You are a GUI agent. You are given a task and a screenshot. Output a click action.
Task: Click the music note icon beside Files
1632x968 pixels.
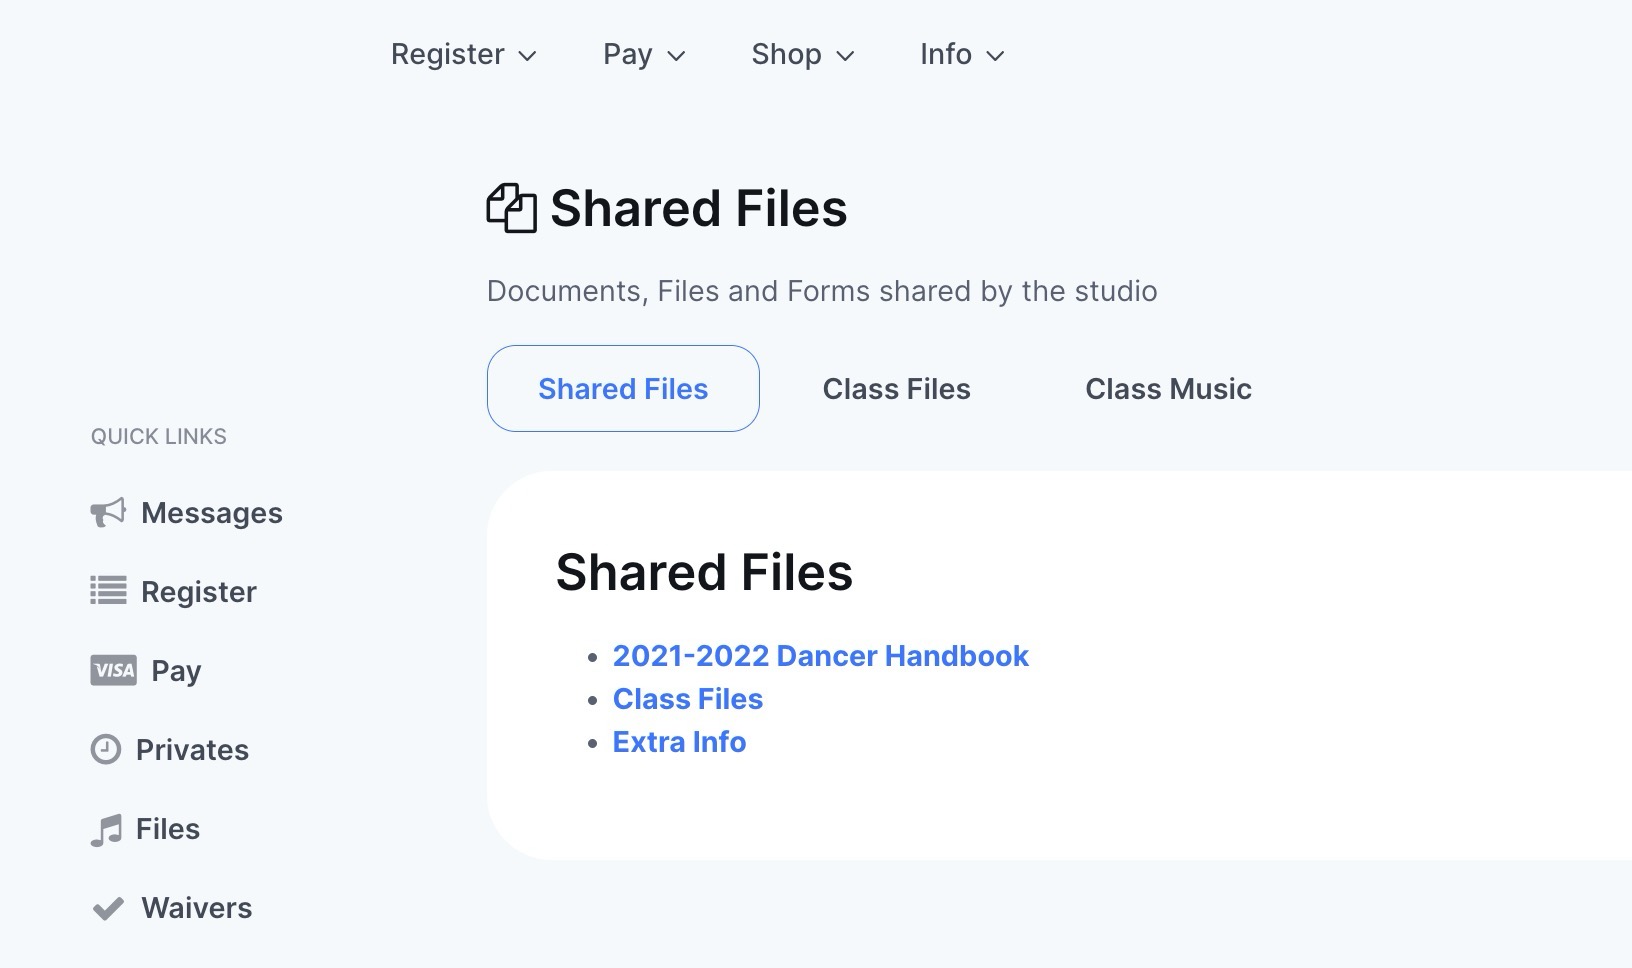106,829
